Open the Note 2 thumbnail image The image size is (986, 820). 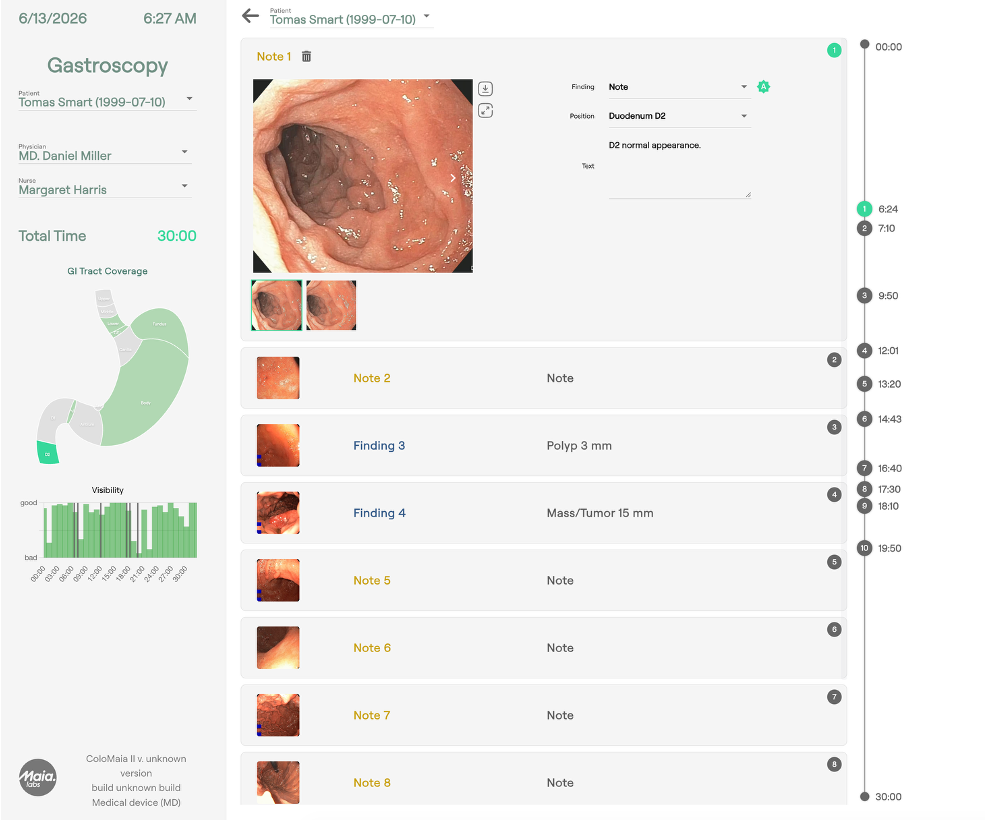pyautogui.click(x=278, y=378)
